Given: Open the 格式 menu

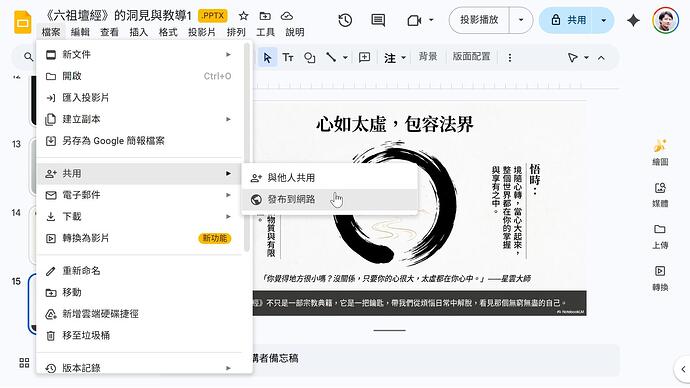Looking at the screenshot, I should [168, 32].
